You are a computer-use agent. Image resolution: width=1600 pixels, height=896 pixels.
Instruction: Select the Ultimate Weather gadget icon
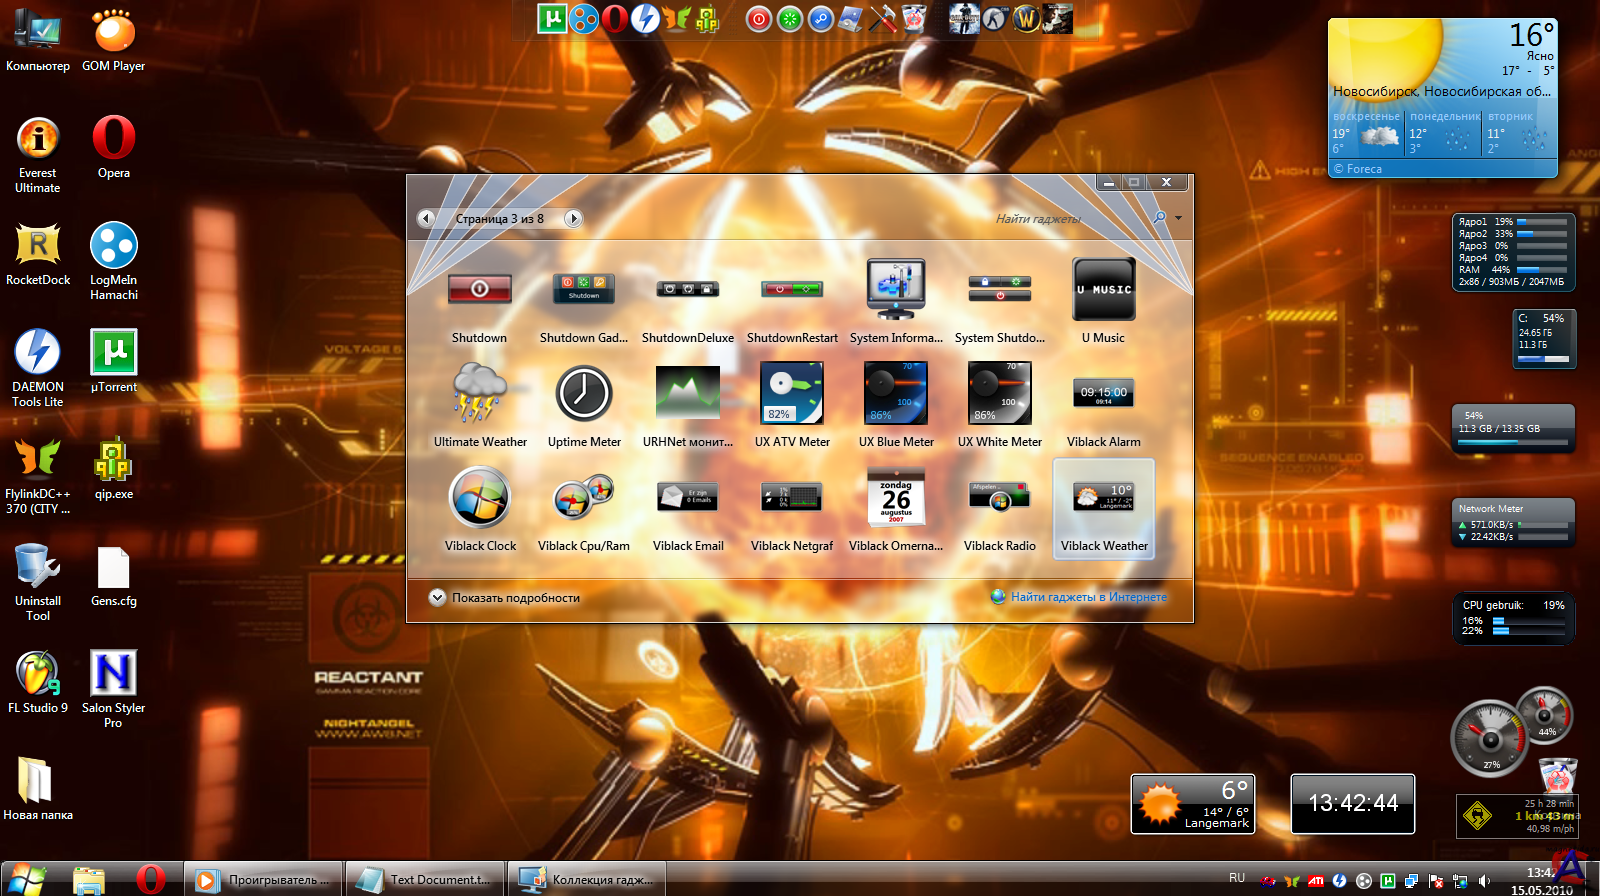tap(479, 393)
